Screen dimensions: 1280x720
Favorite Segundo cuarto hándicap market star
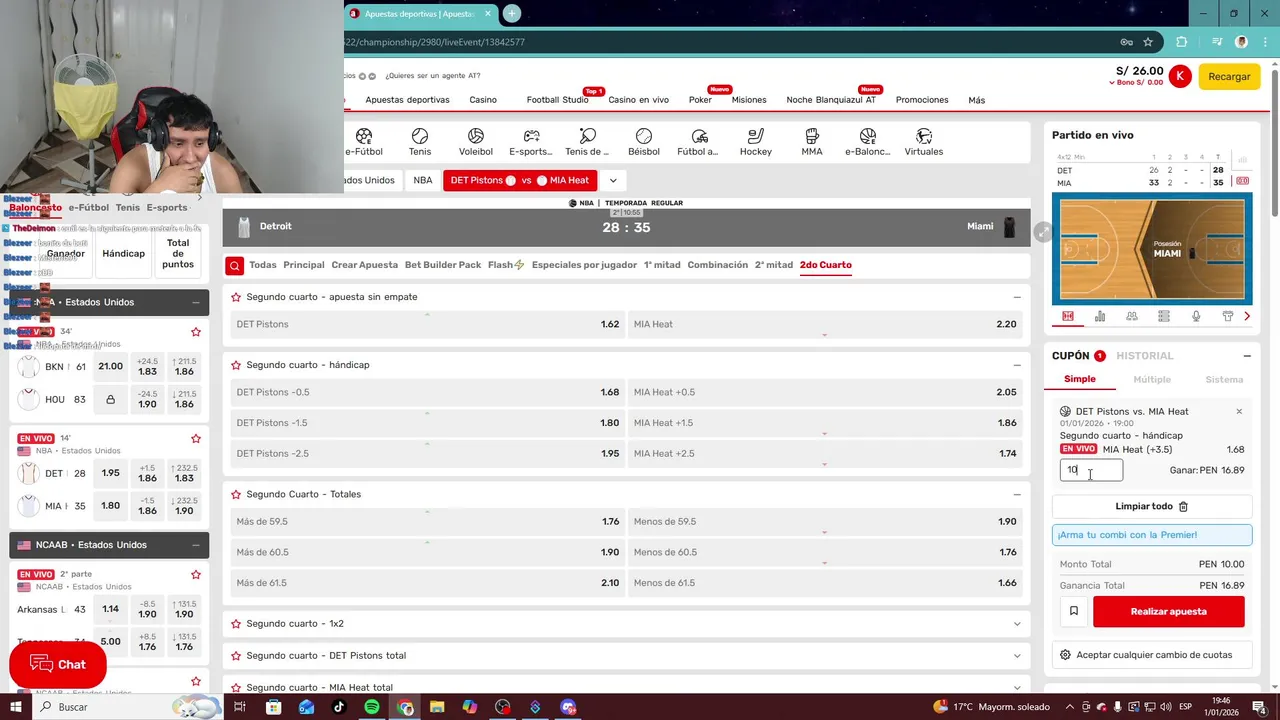pos(237,365)
